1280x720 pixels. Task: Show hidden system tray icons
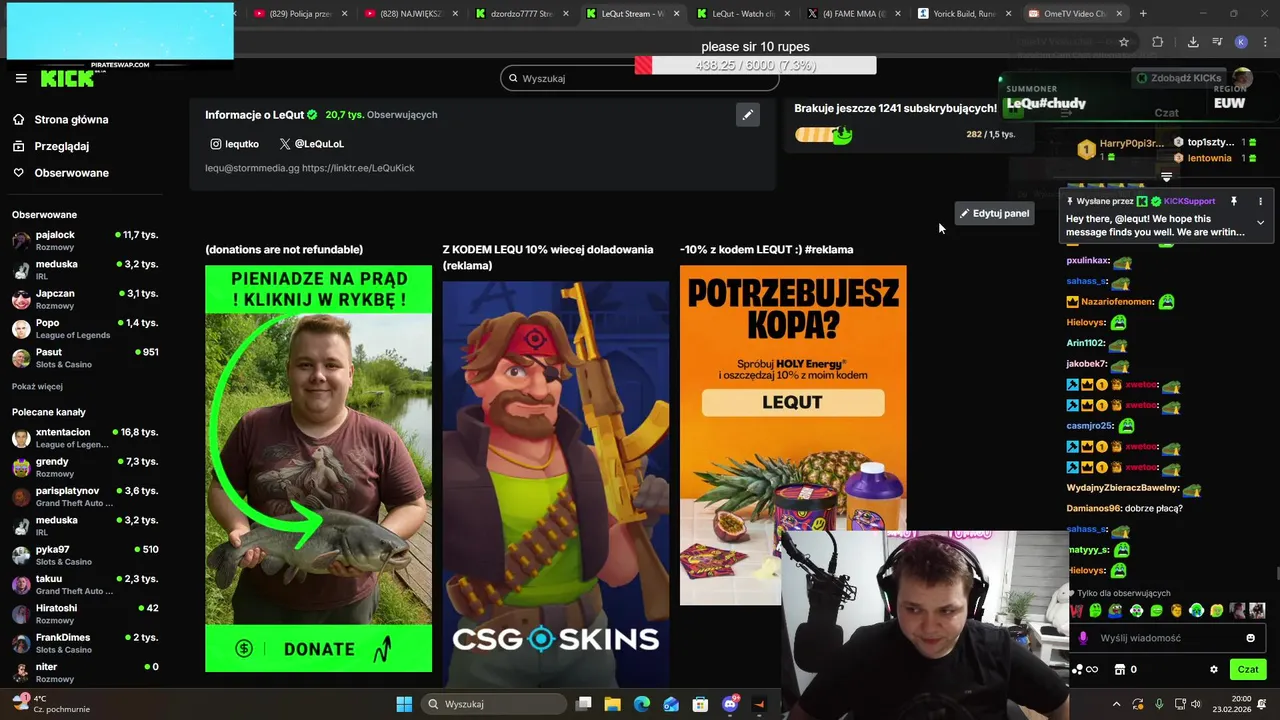[x=1117, y=704]
